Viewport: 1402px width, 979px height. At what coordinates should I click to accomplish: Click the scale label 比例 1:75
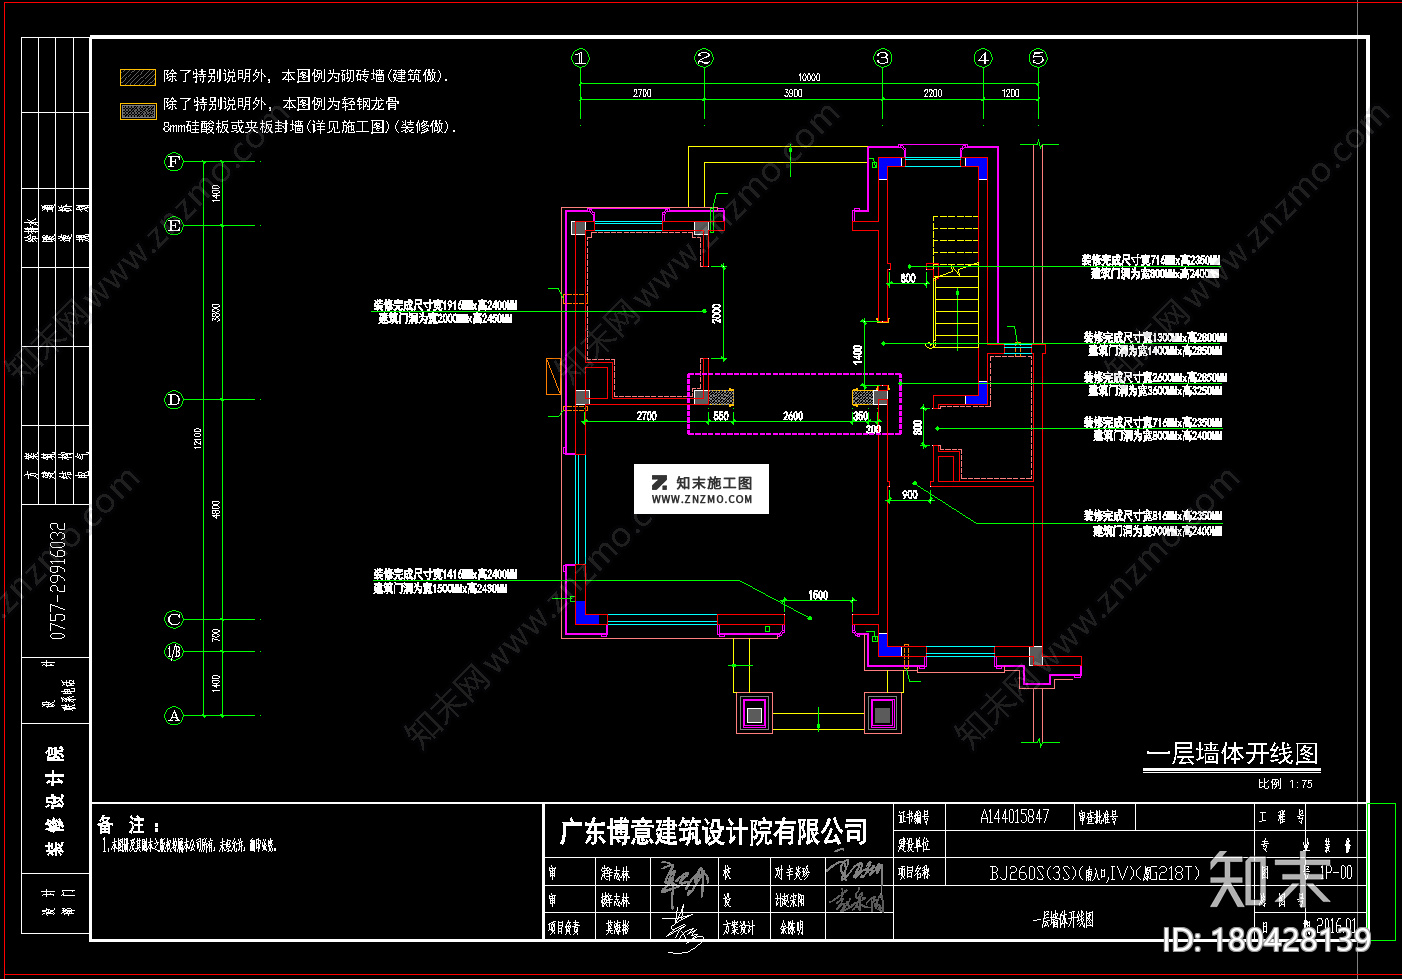coord(1285,784)
